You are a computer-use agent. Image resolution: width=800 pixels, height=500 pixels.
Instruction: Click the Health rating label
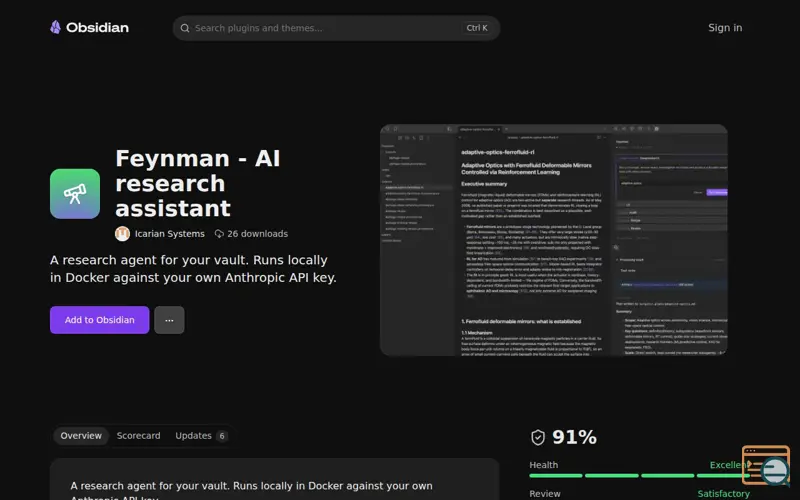543,465
